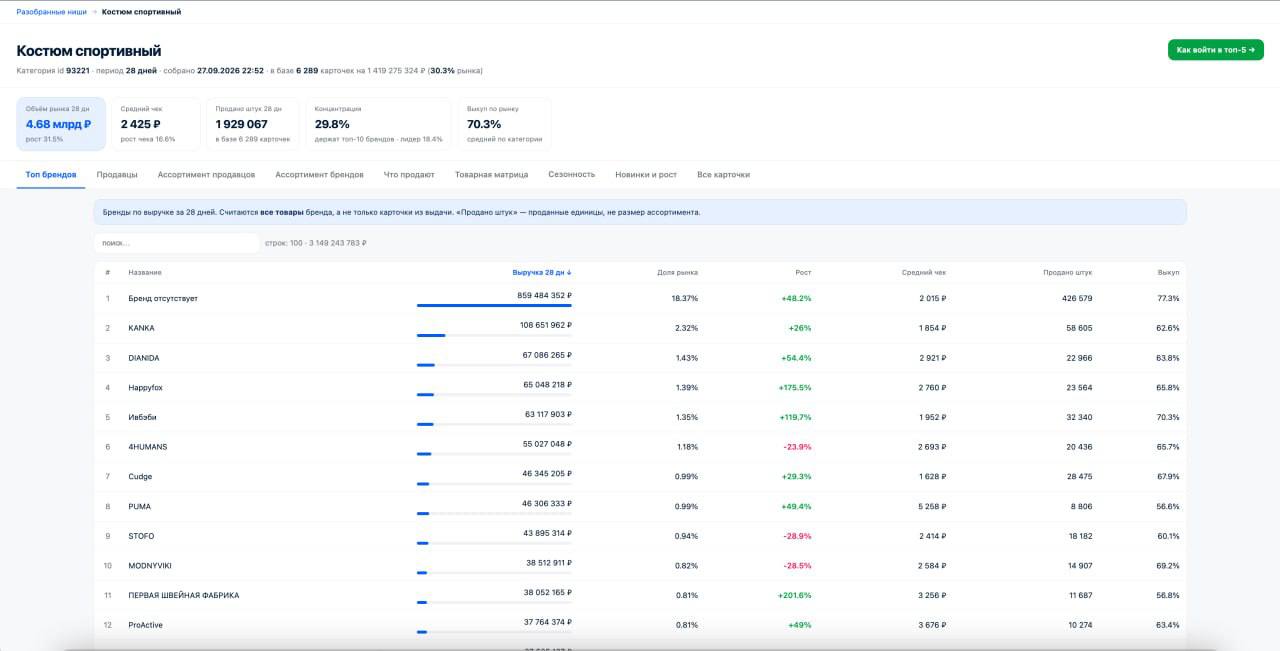Sort by the Рост column header
The width and height of the screenshot is (1280, 651).
(x=802, y=272)
